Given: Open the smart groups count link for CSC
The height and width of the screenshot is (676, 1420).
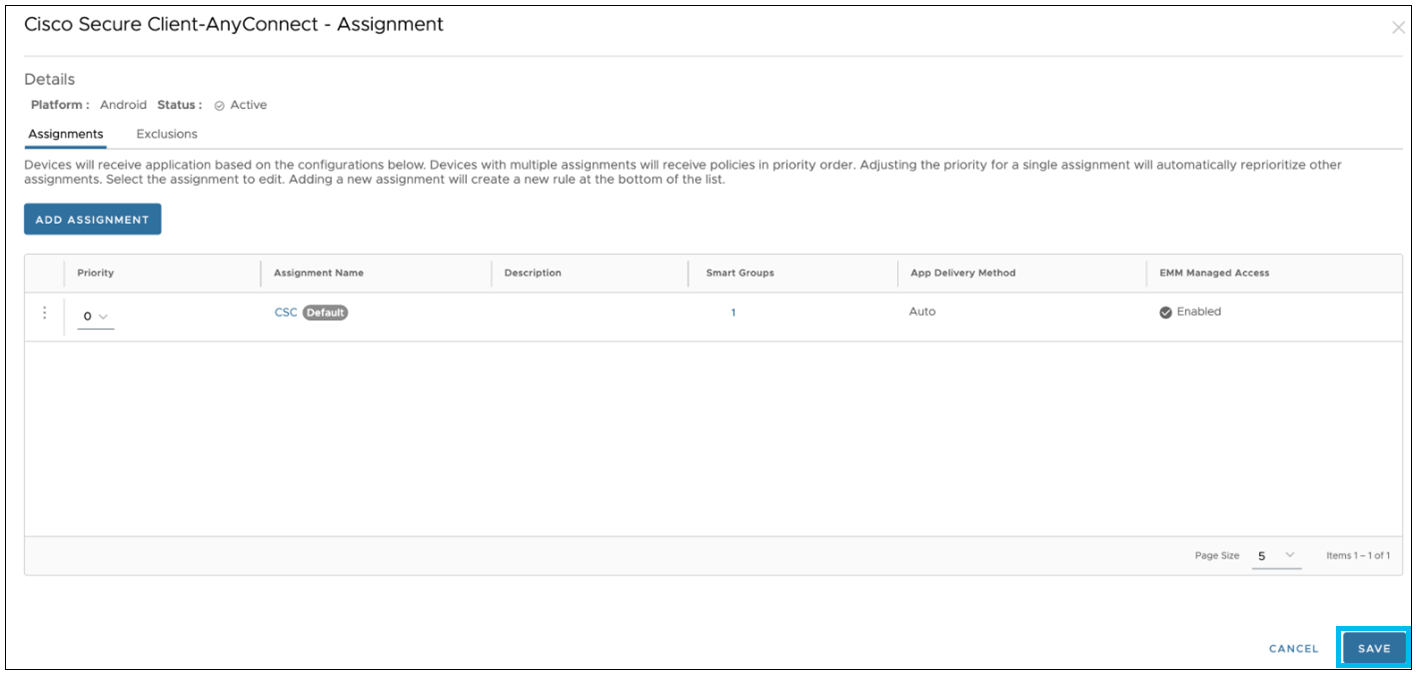Looking at the screenshot, I should pyautogui.click(x=733, y=313).
